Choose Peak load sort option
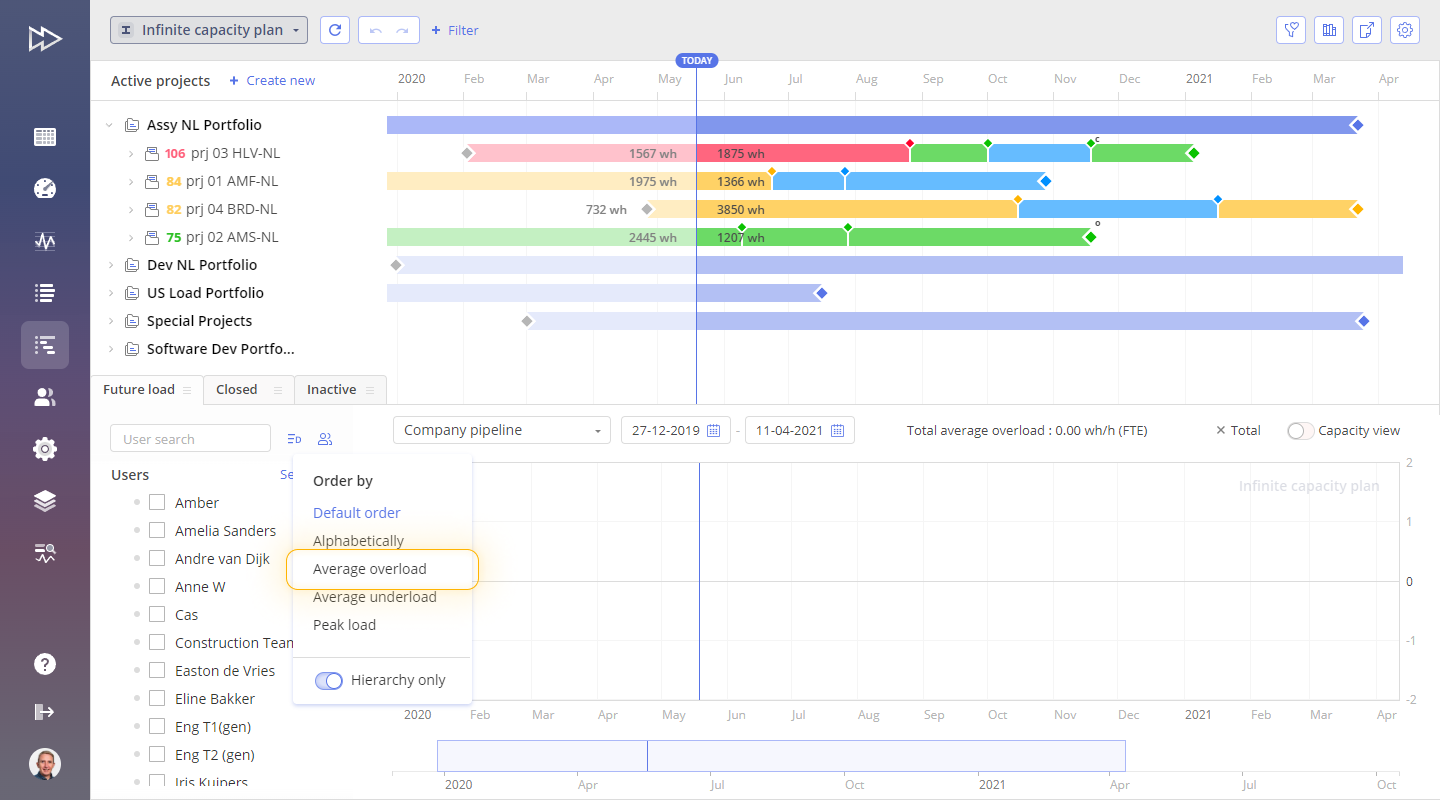Screen dimensions: 1440x800 click(x=345, y=625)
